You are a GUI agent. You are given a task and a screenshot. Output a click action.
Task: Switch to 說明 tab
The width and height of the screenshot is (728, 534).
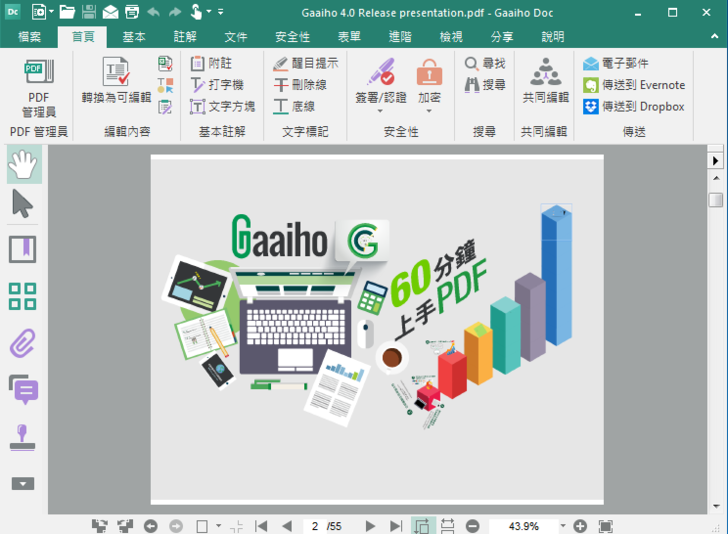(553, 37)
